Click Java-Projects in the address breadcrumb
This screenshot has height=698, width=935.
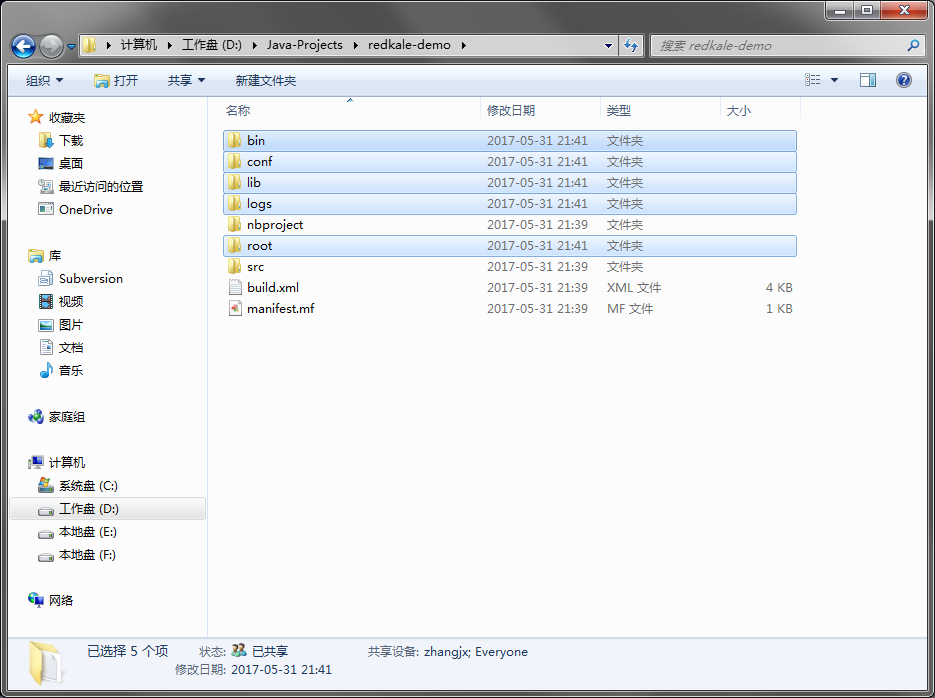click(x=304, y=45)
